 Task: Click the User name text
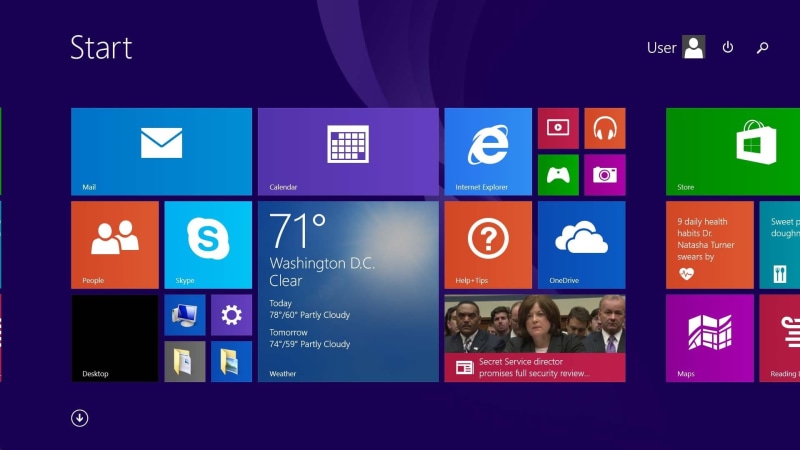point(662,47)
